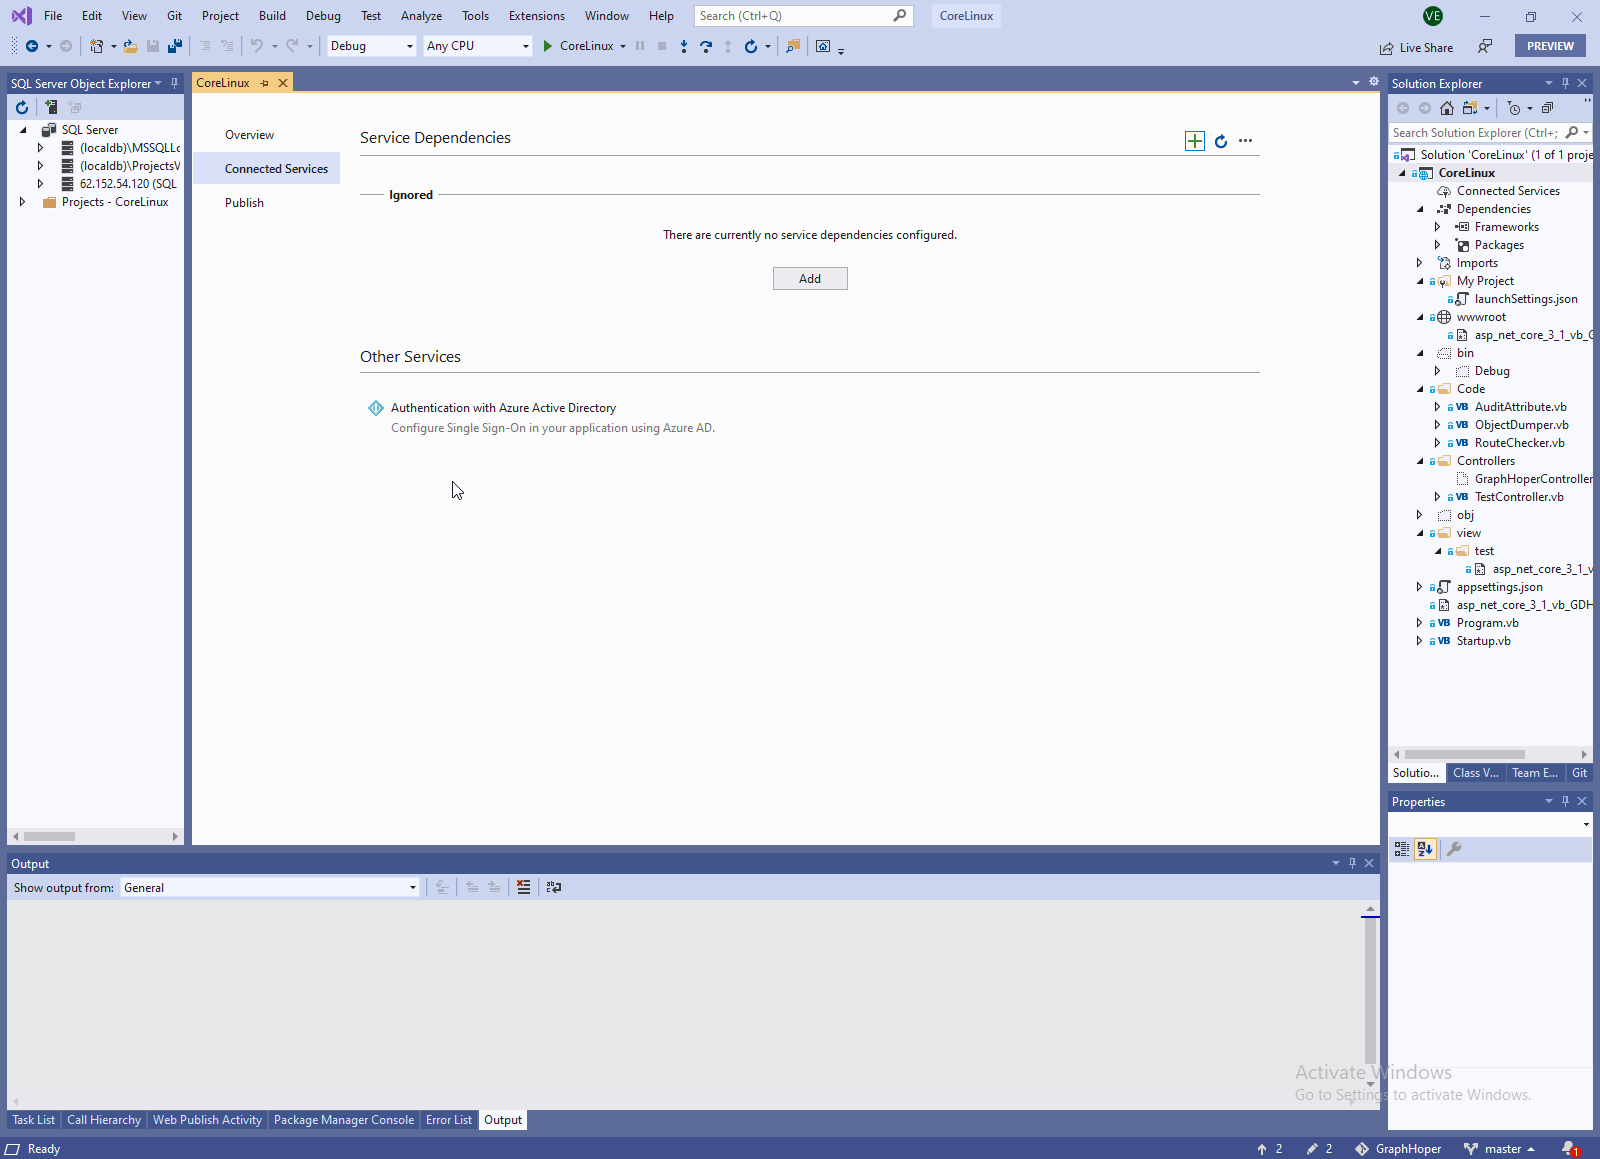Image resolution: width=1600 pixels, height=1159 pixels.
Task: Refresh the SQL Server Object Explorer
Action: point(22,107)
